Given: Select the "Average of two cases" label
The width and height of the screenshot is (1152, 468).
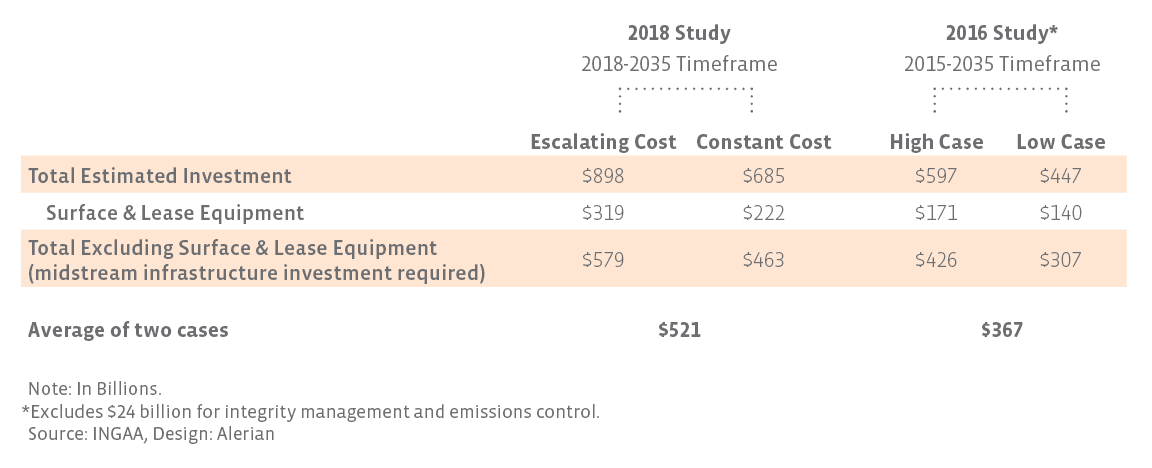Looking at the screenshot, I should pos(128,330).
